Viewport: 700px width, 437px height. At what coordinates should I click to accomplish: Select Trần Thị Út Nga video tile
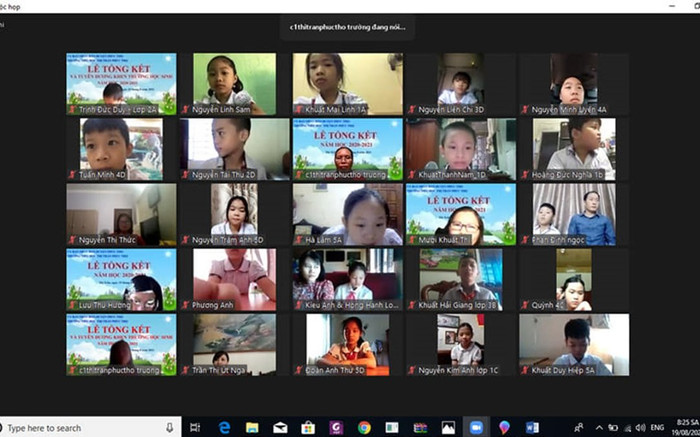pos(234,345)
